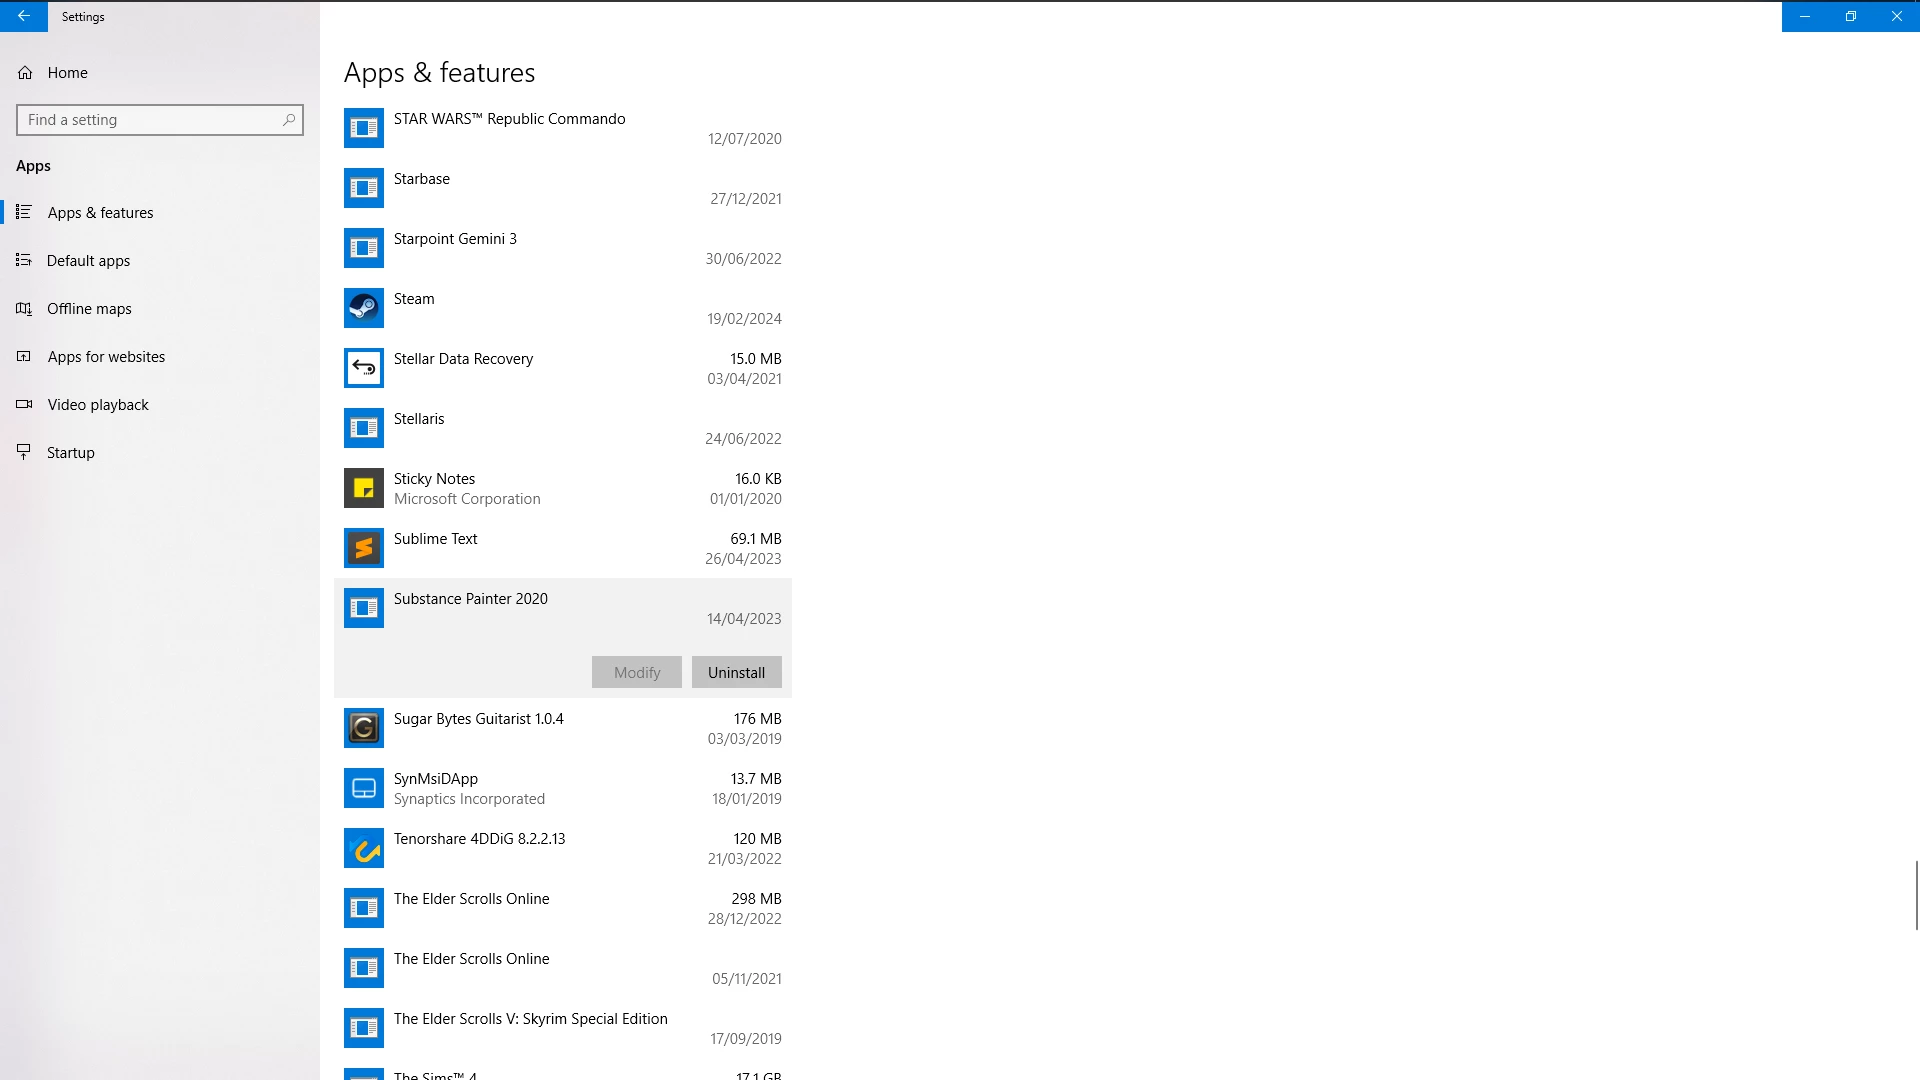Expand the Stellaris app entry

point(562,428)
